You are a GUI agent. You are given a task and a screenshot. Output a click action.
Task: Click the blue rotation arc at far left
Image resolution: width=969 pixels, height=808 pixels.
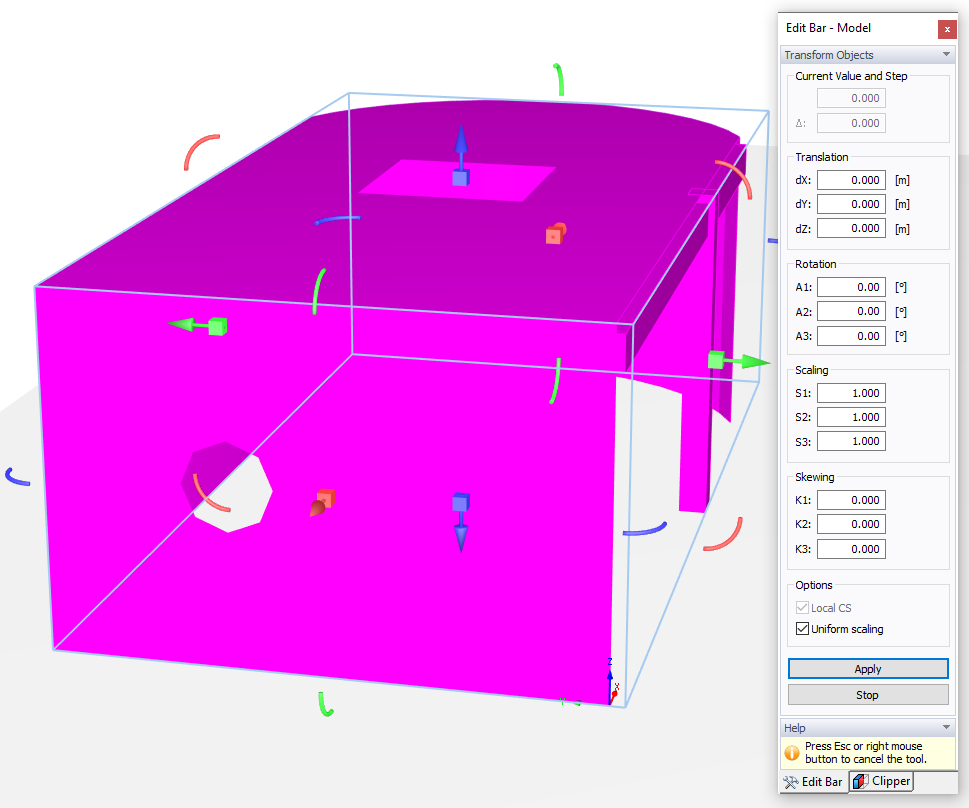(17, 477)
